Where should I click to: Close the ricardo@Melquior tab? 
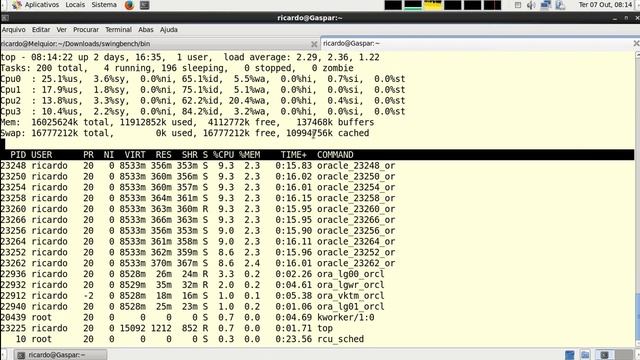(x=314, y=44)
